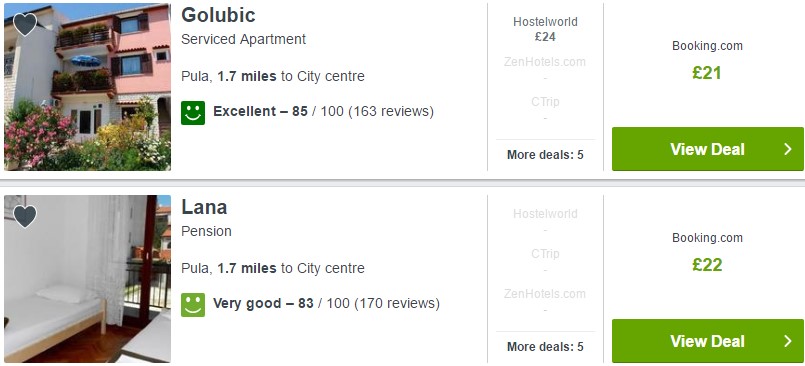Select the Hostelworld £24 offer for Golubic
This screenshot has width=805, height=366.
coord(545,29)
